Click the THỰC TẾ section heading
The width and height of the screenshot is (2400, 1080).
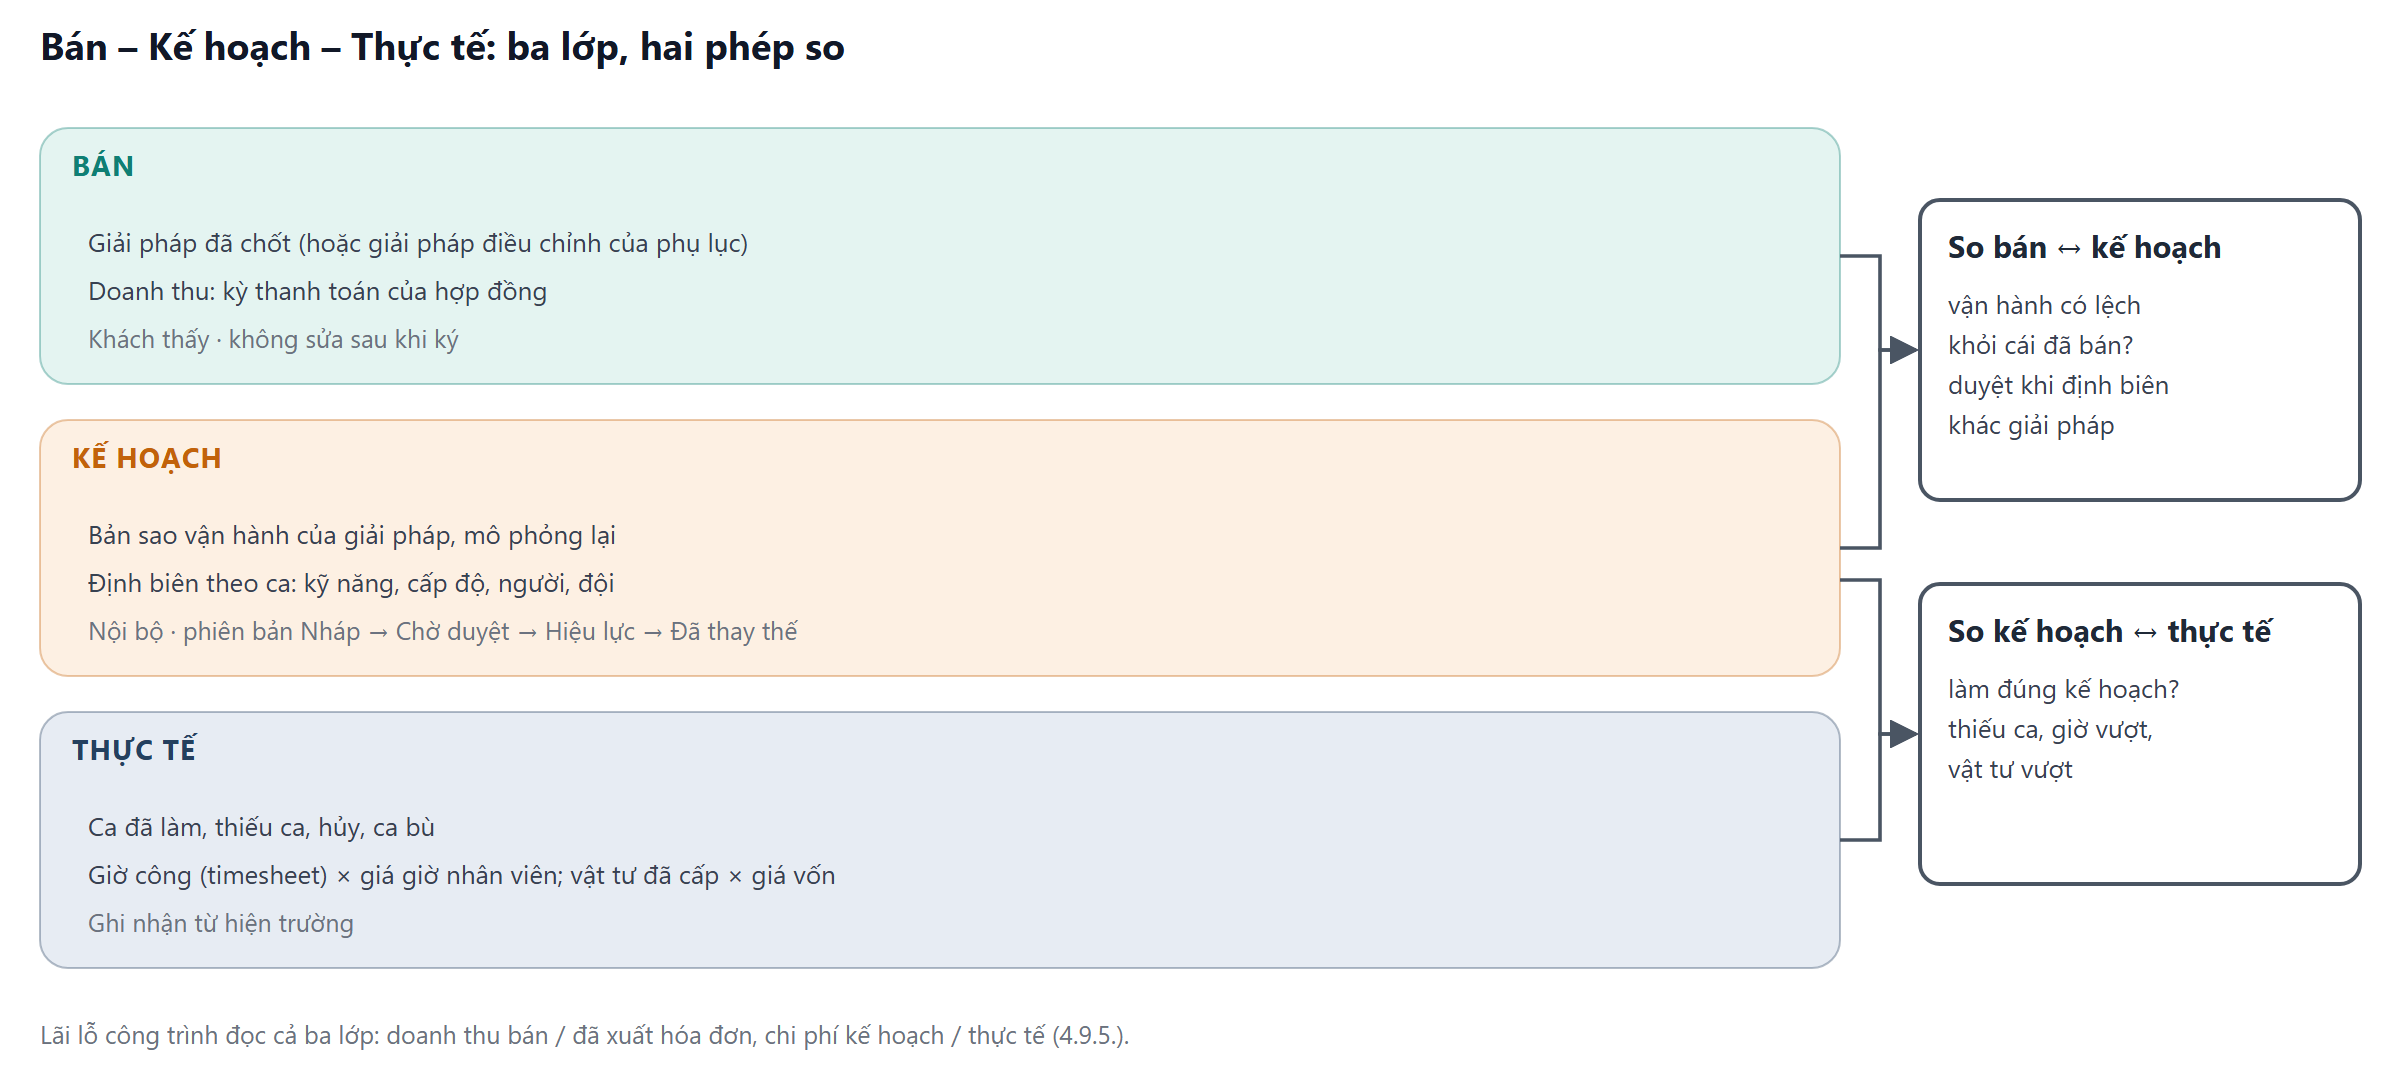pos(134,750)
